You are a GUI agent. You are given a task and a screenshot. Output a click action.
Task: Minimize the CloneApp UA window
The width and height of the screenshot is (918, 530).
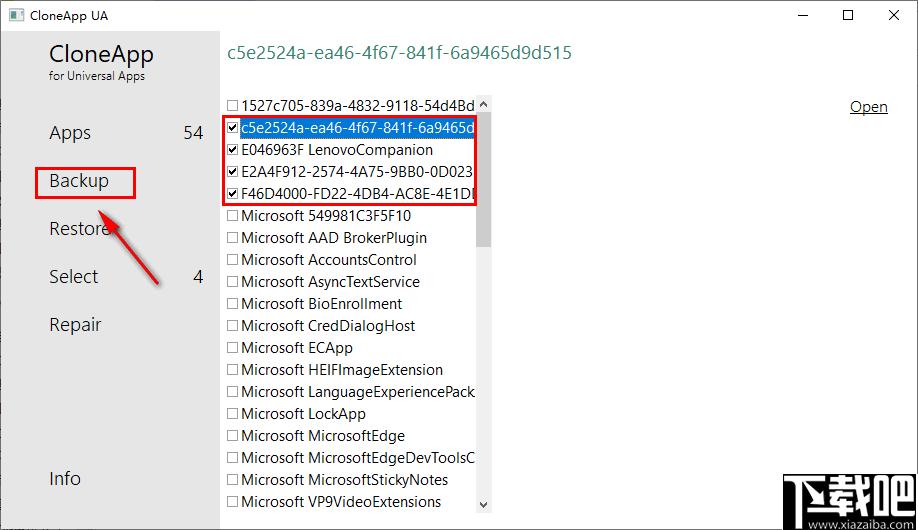click(803, 15)
